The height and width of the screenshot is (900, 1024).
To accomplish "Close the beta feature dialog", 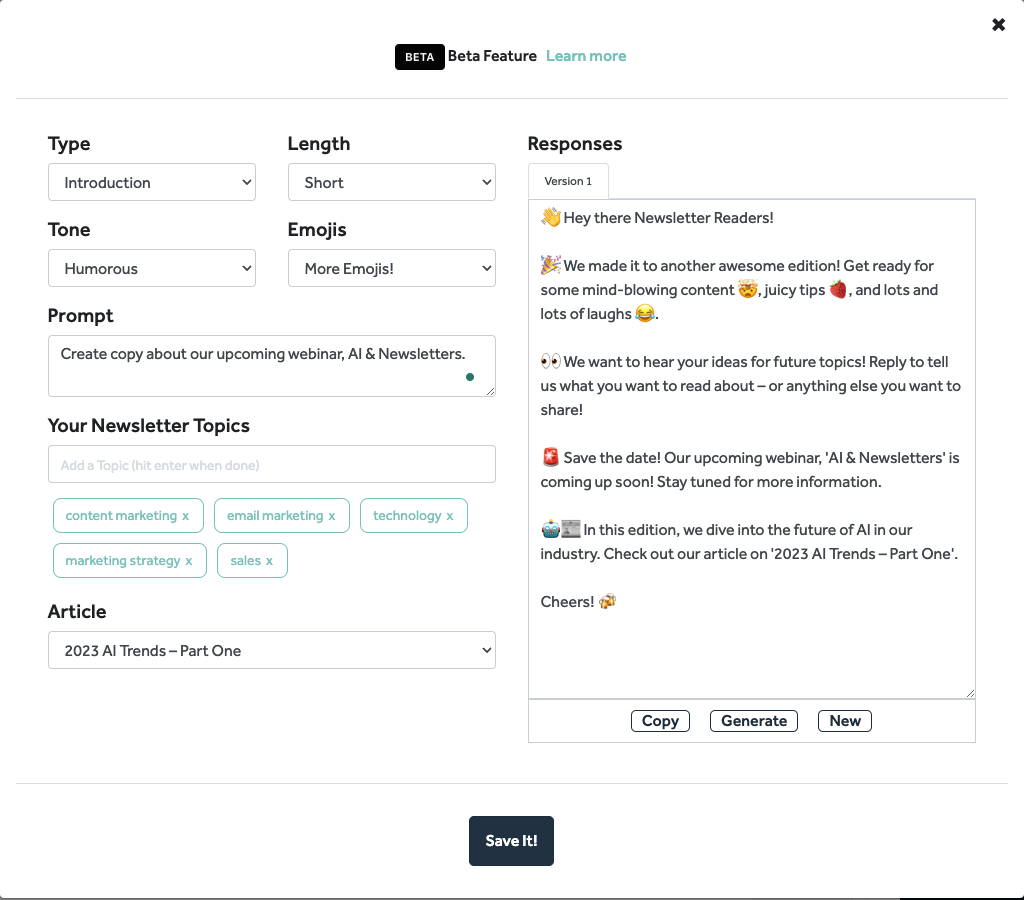I will (998, 25).
